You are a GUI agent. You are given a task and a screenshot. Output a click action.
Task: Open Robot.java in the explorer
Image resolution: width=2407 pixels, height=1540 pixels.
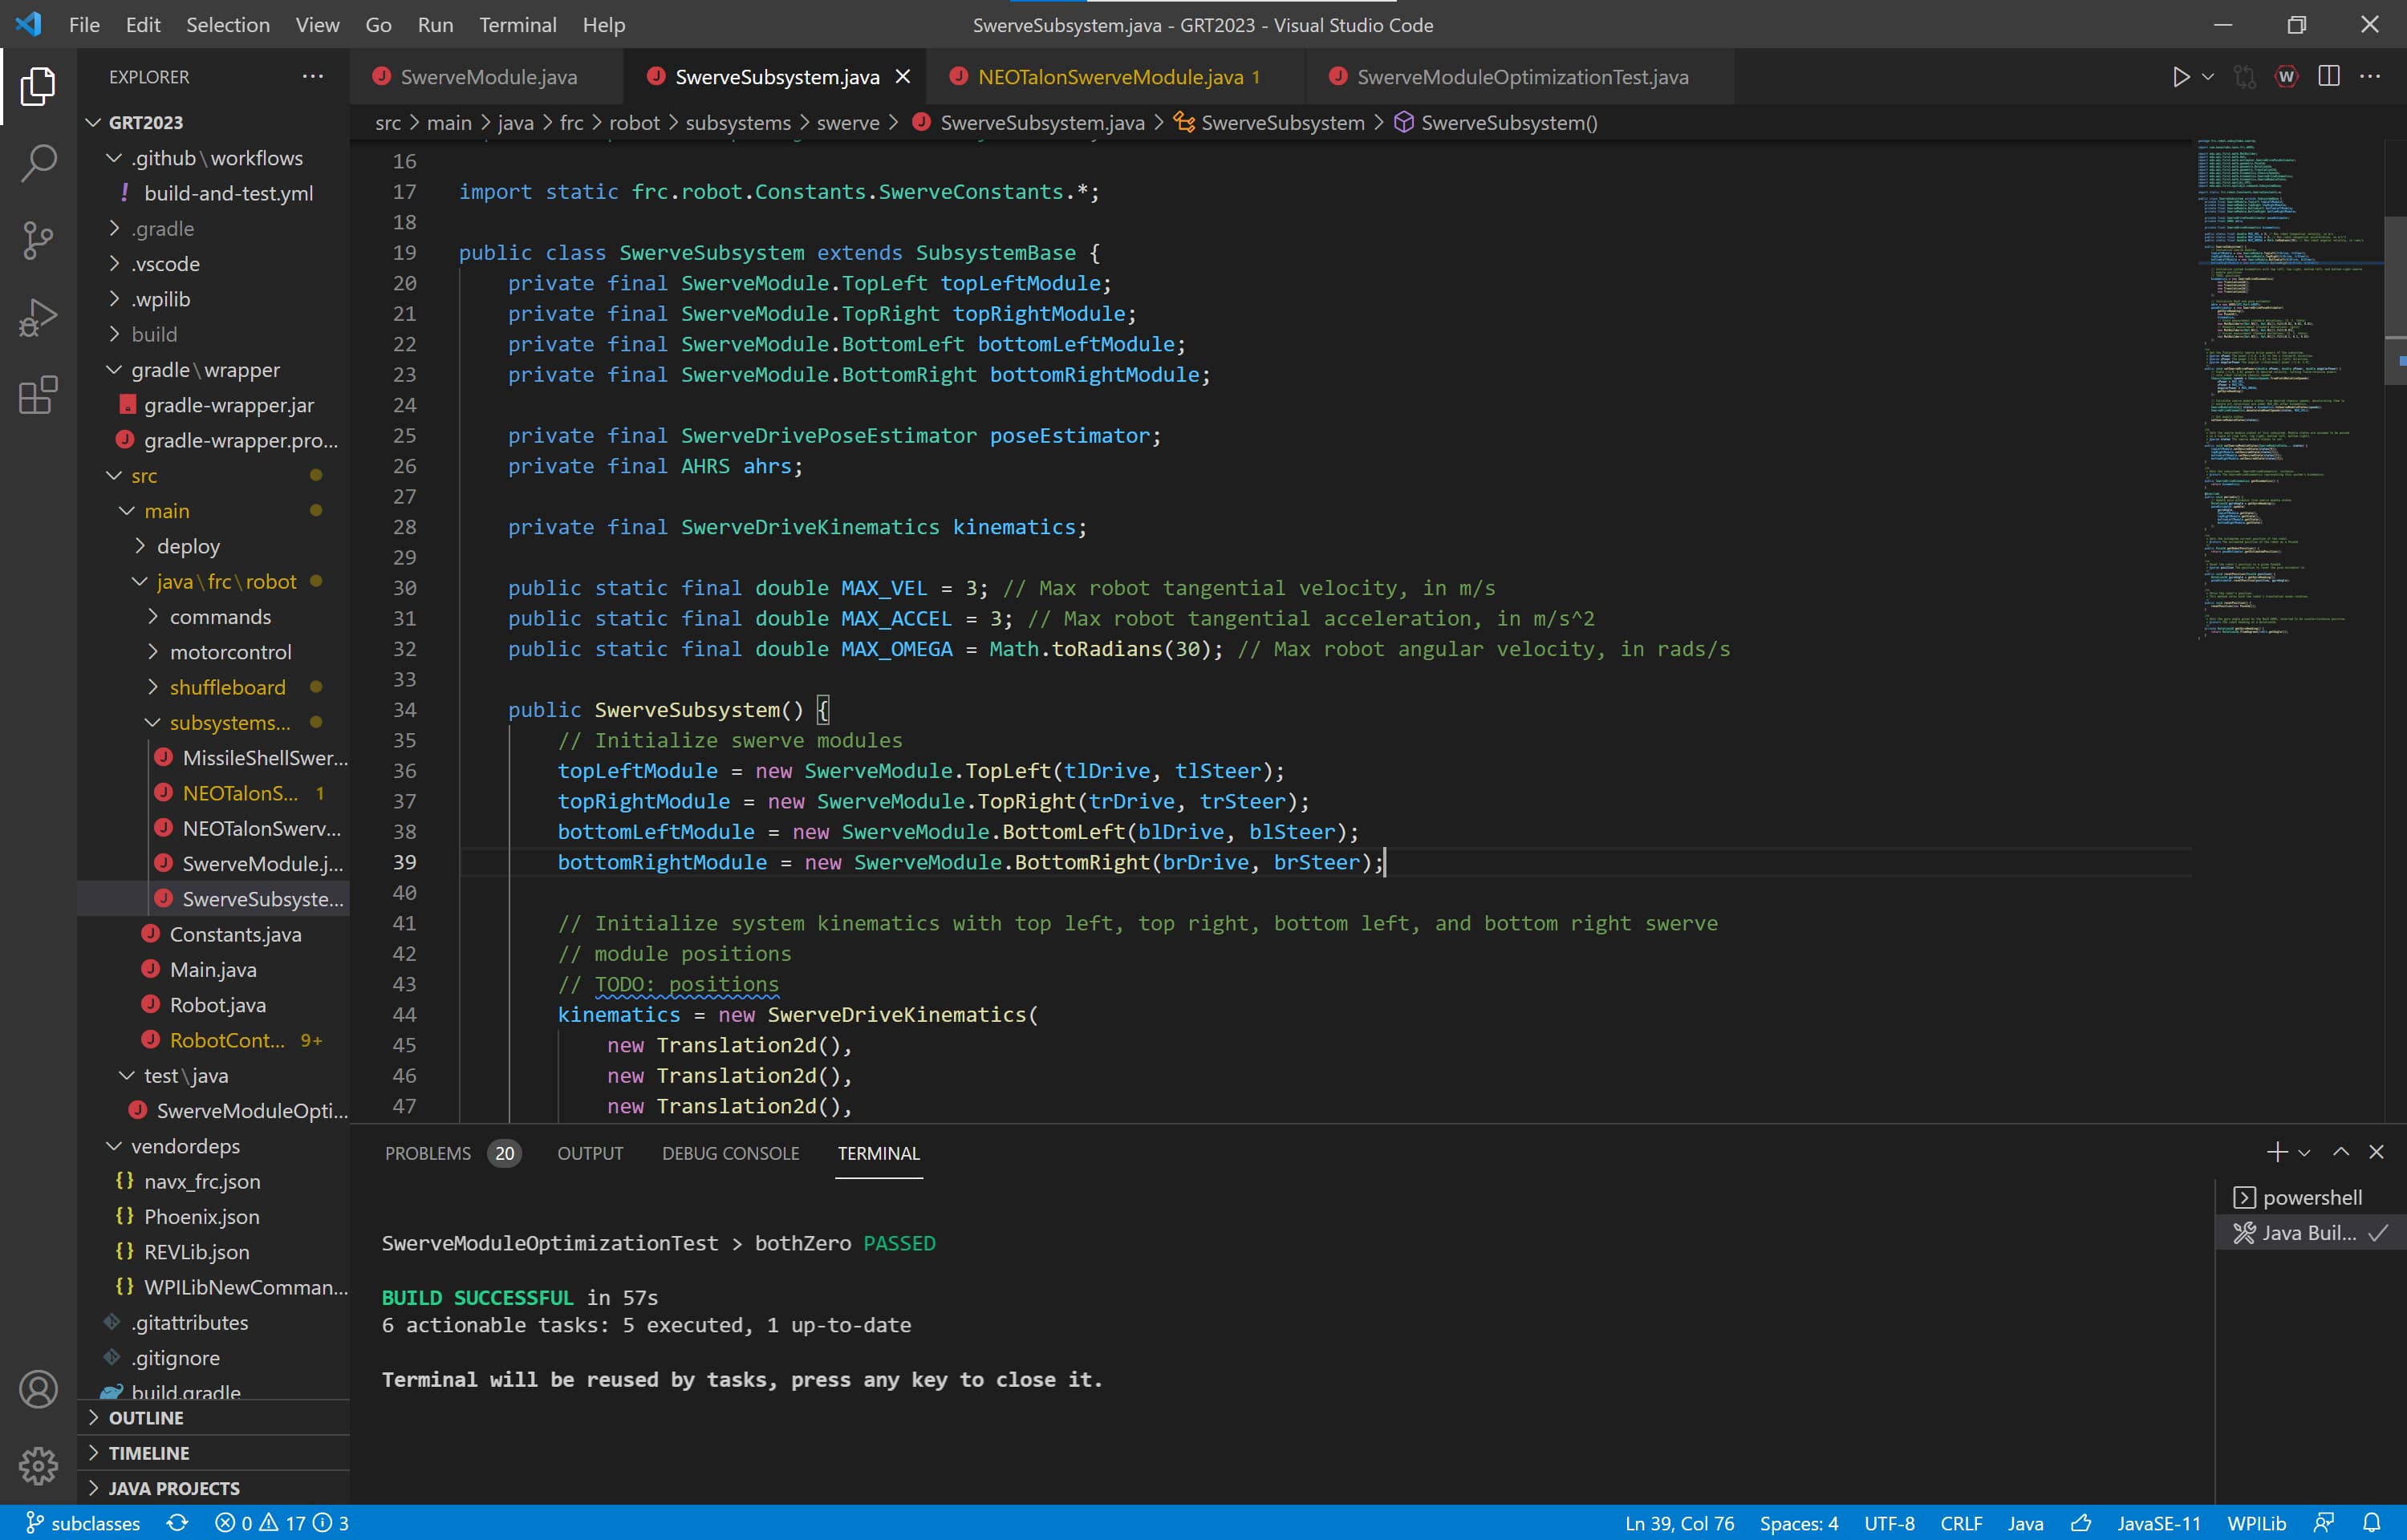click(214, 1005)
